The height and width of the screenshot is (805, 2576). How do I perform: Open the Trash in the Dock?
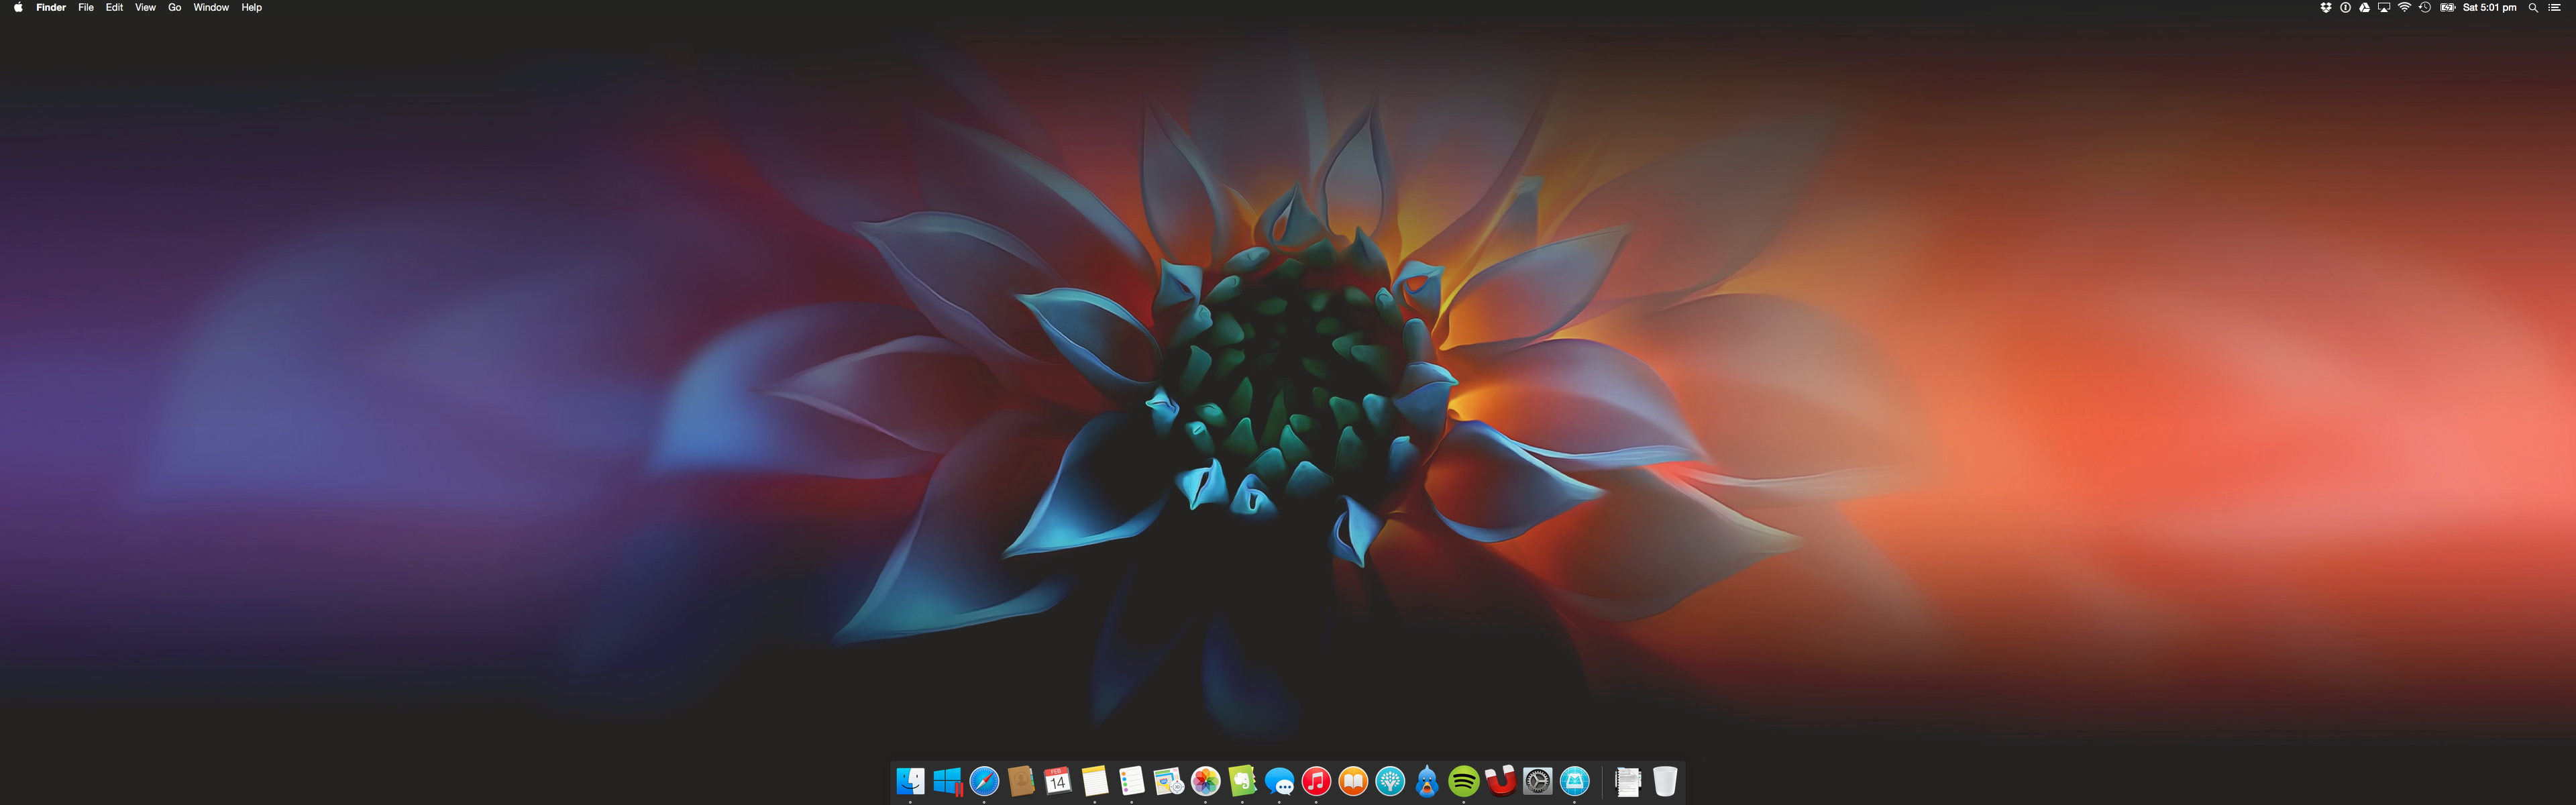1664,781
